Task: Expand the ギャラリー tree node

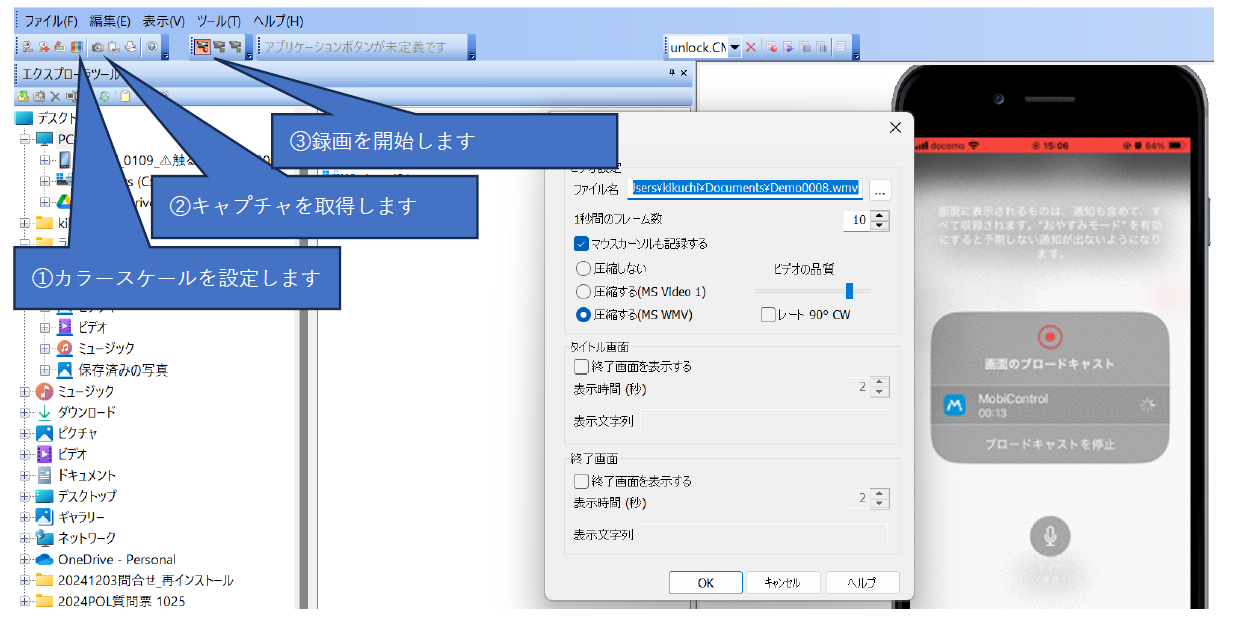Action: coord(25,517)
